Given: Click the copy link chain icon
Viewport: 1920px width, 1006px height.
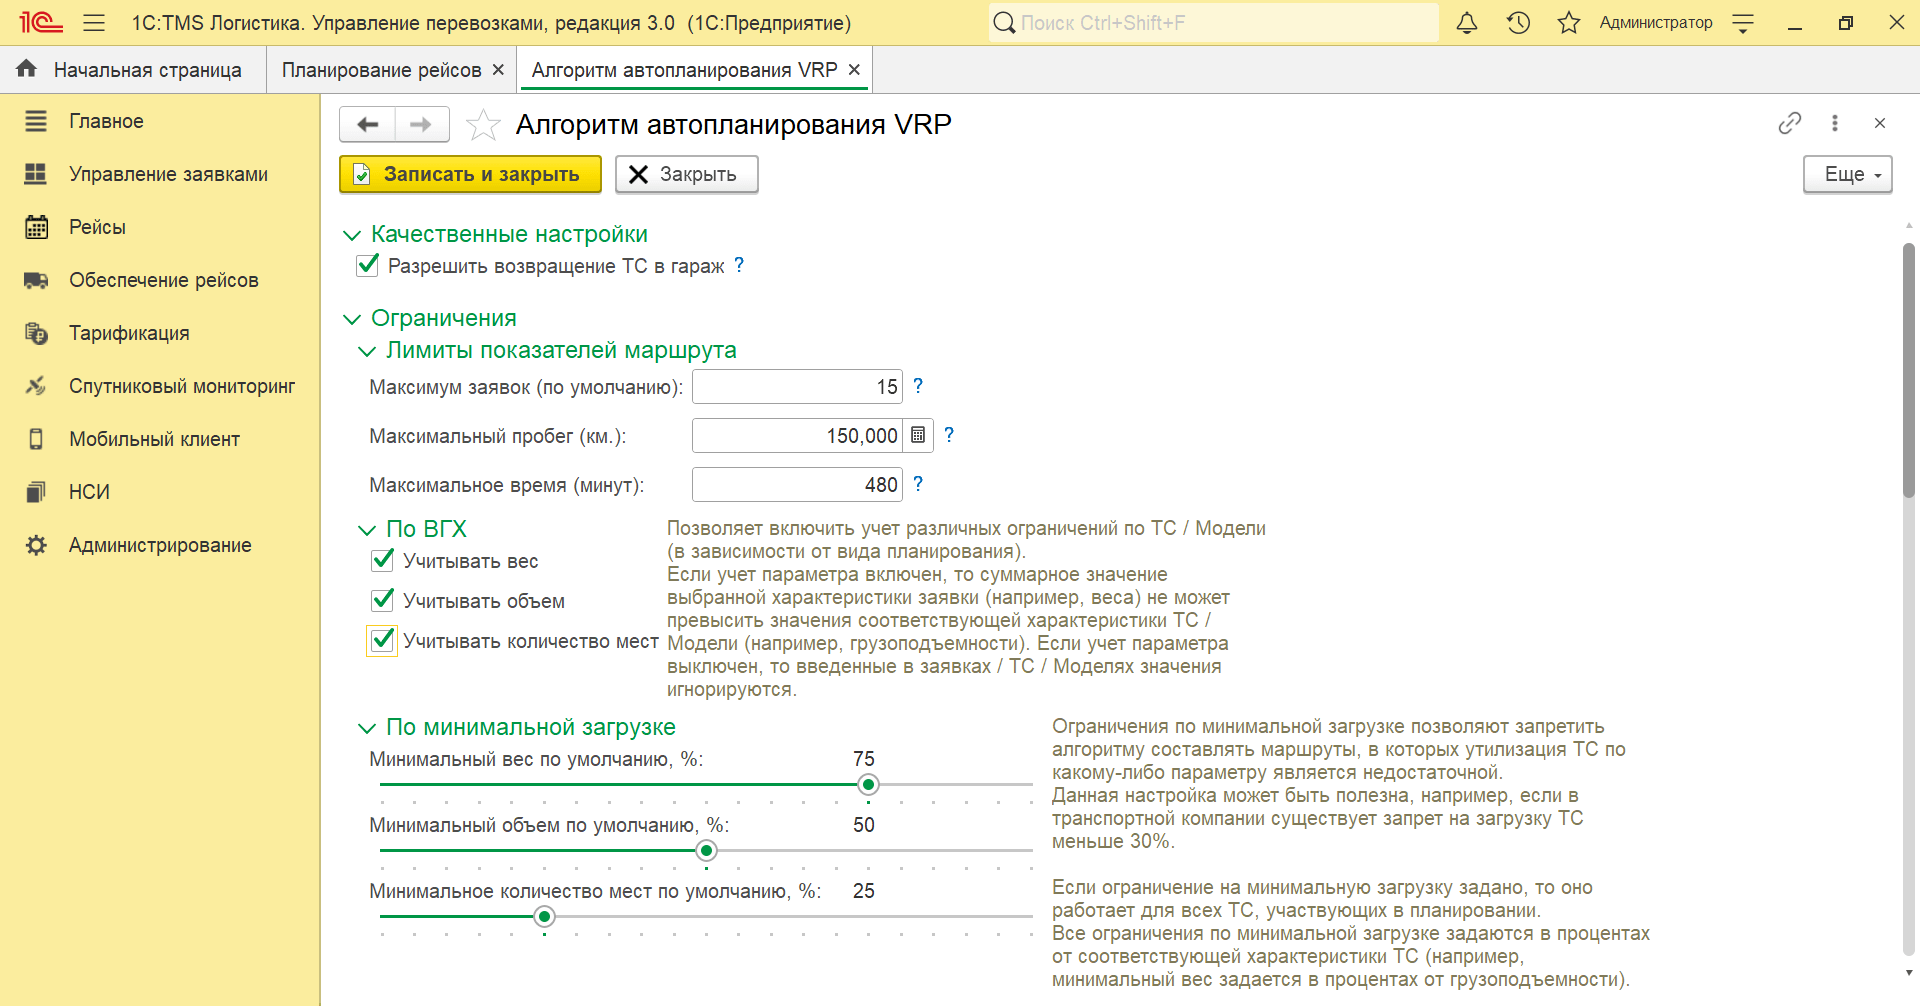Looking at the screenshot, I should (1789, 123).
